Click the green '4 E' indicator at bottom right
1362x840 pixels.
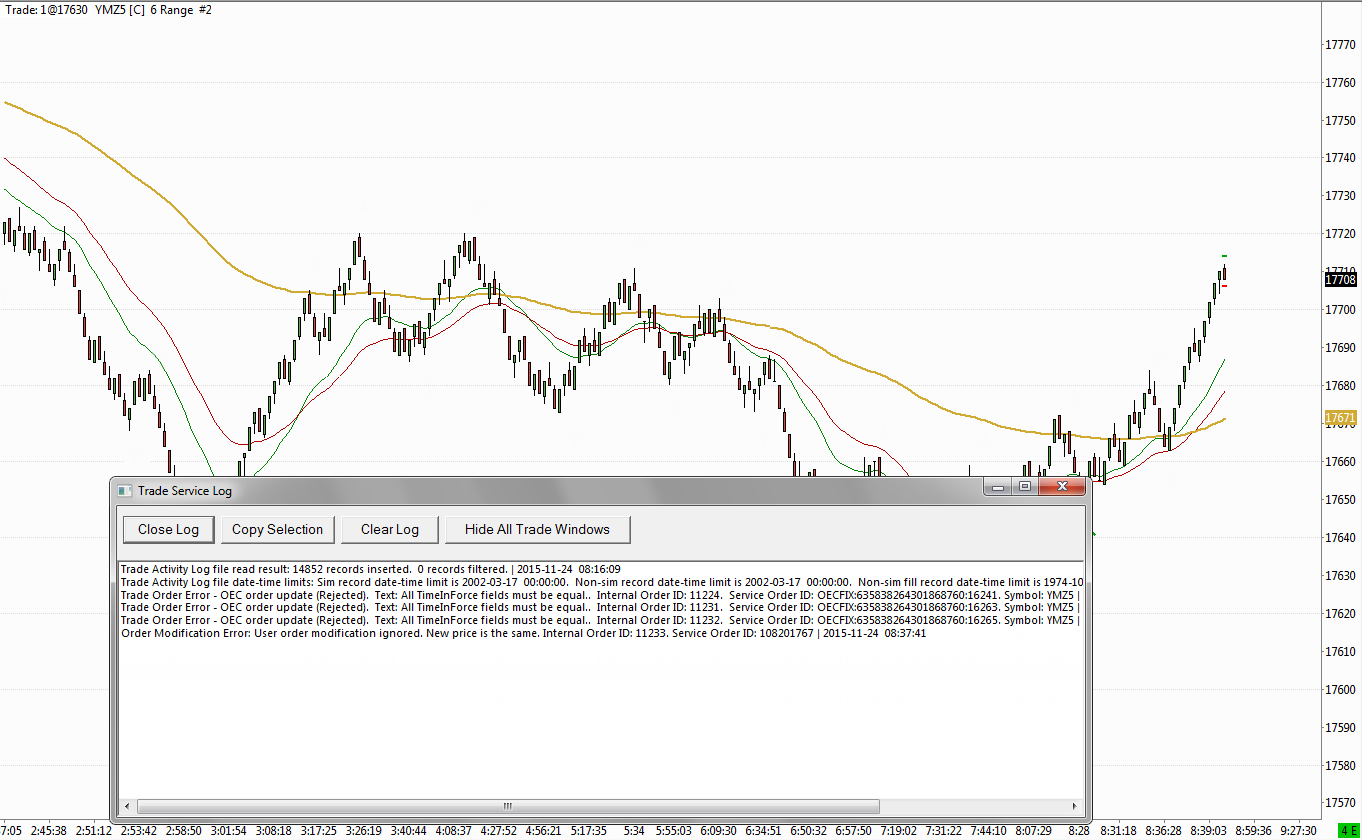coord(1349,831)
